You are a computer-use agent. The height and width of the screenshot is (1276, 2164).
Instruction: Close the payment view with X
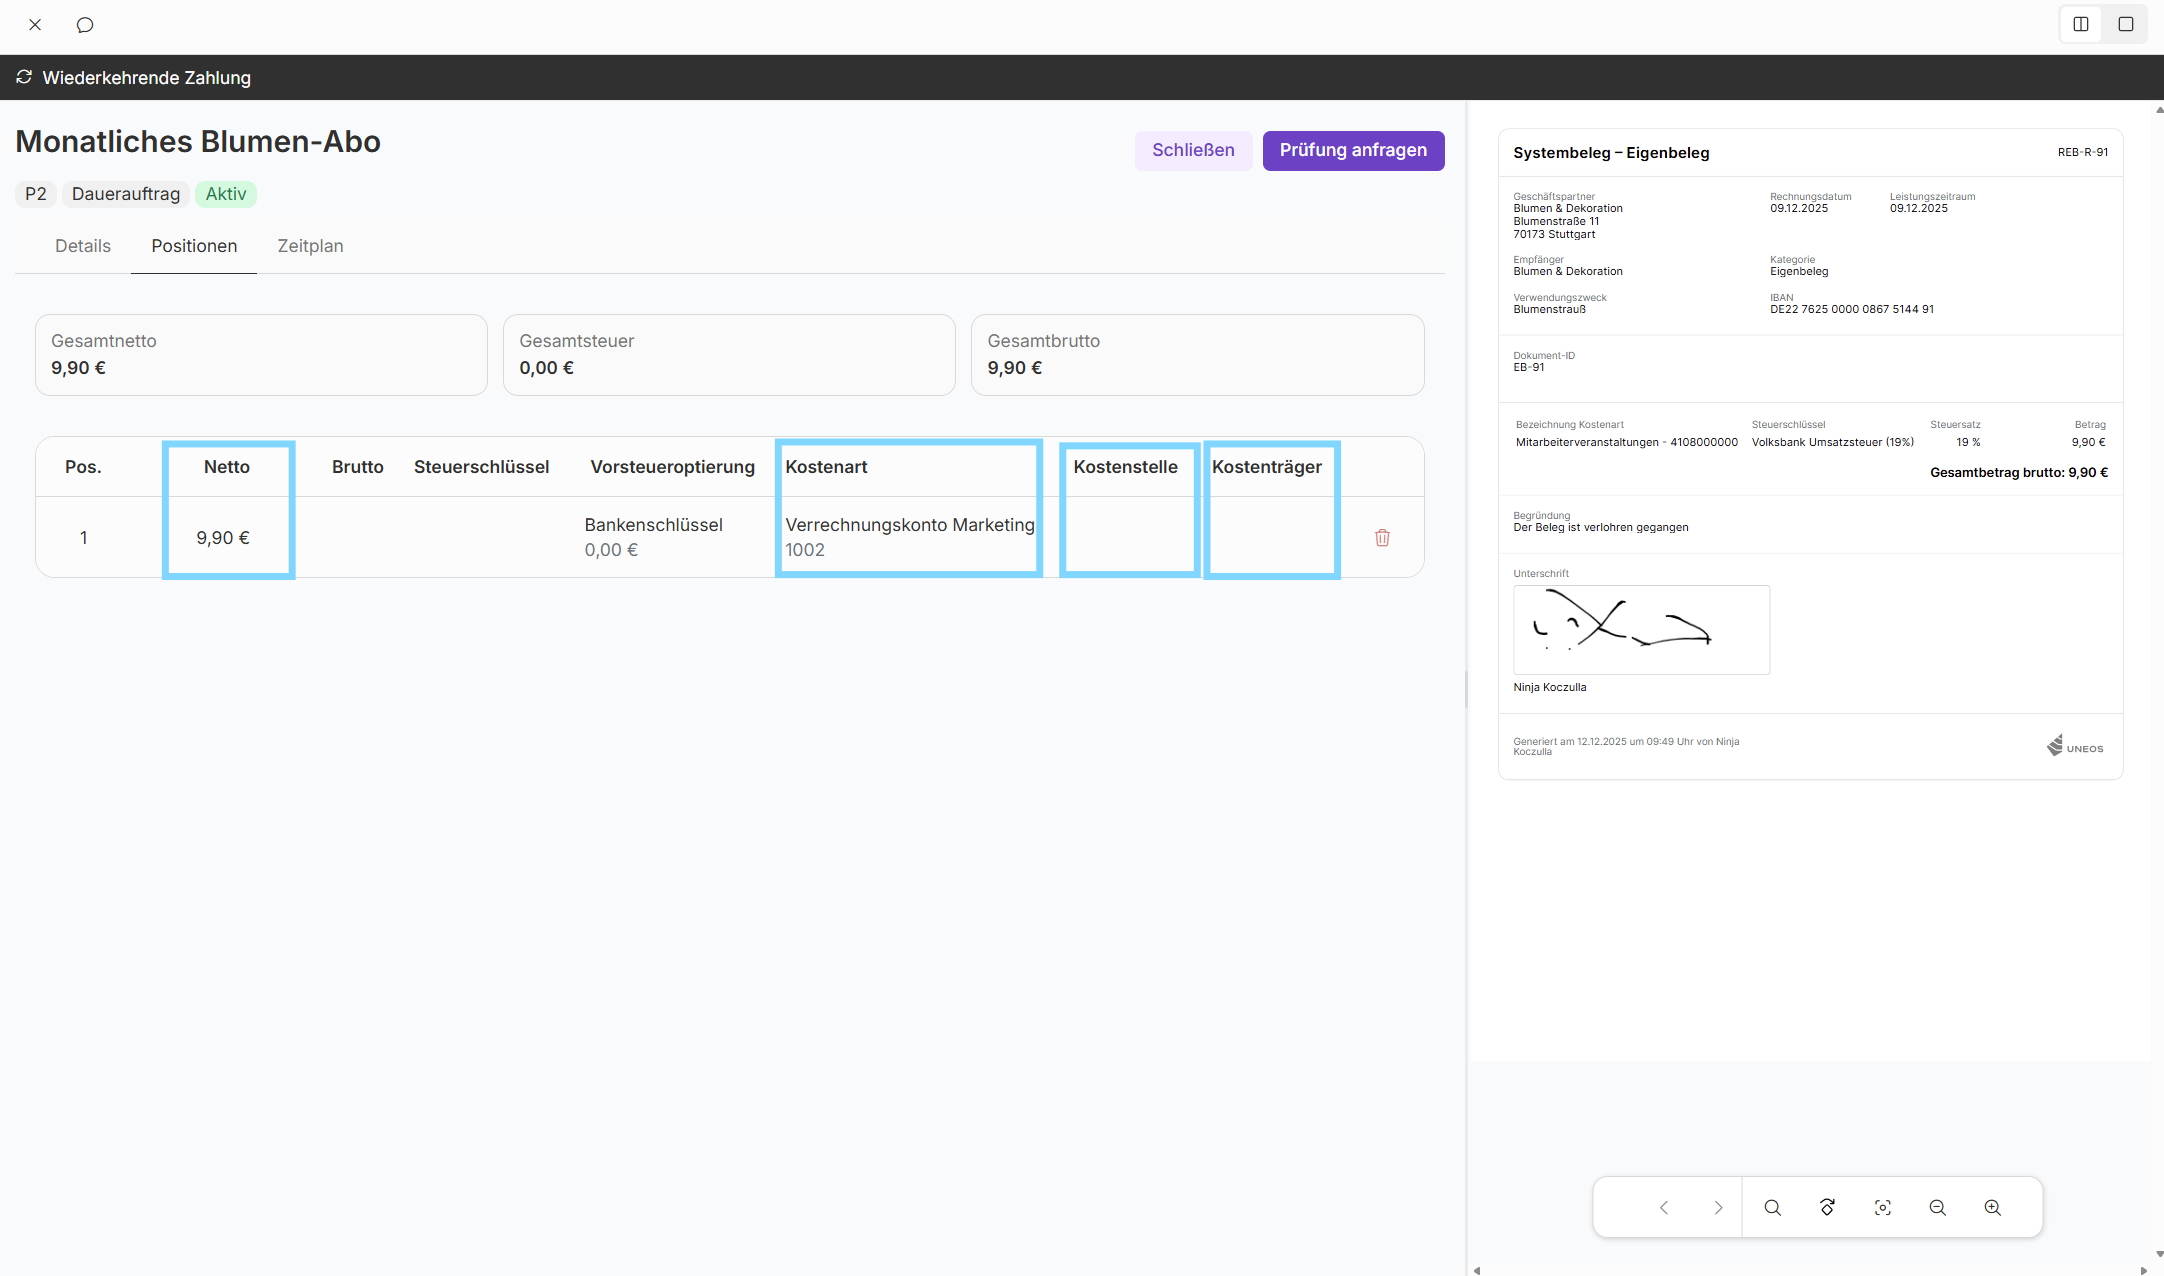35,25
